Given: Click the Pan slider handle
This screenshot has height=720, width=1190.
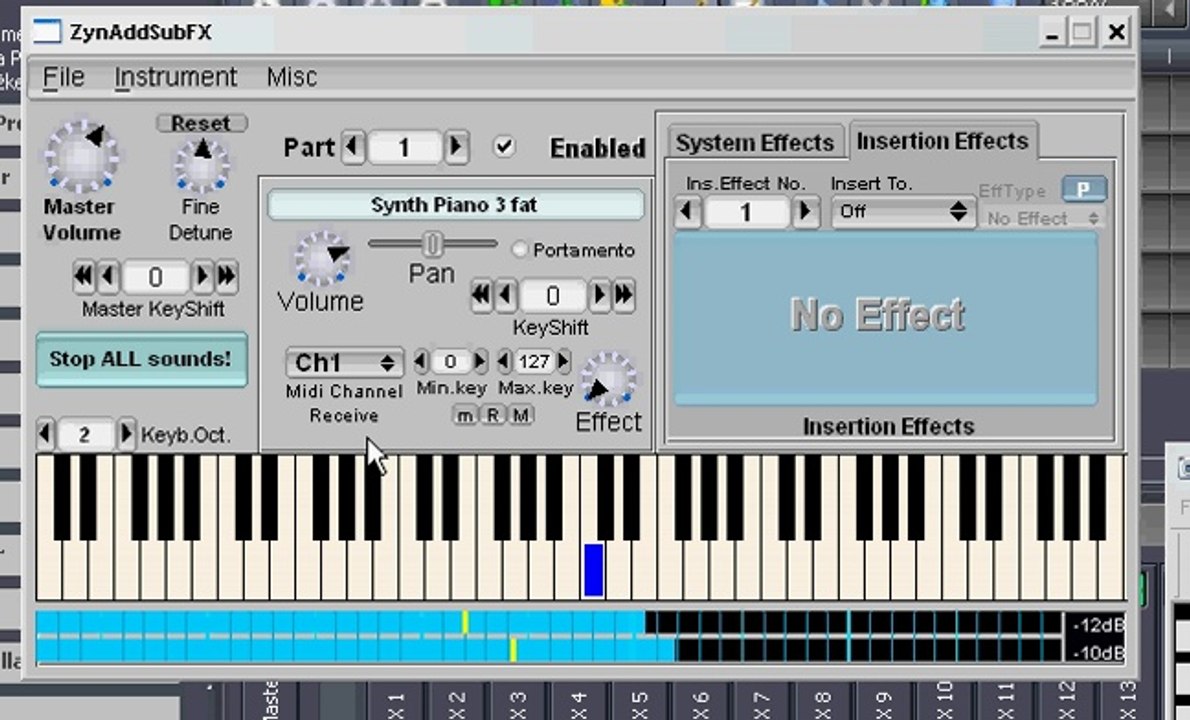Looking at the screenshot, I should 433,244.
